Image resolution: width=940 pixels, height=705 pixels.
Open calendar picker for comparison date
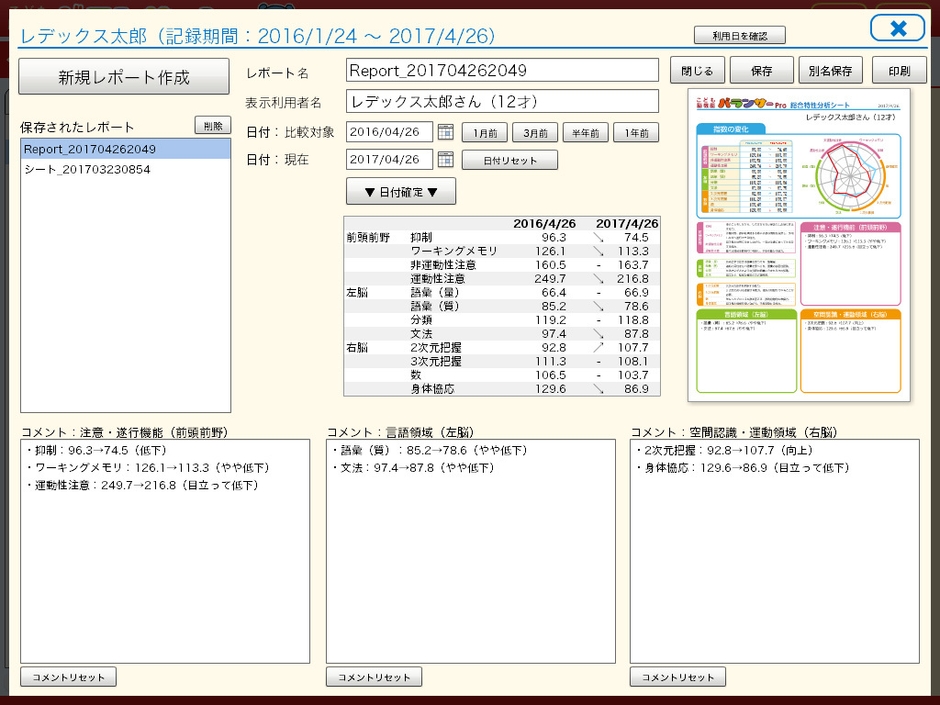[x=446, y=132]
